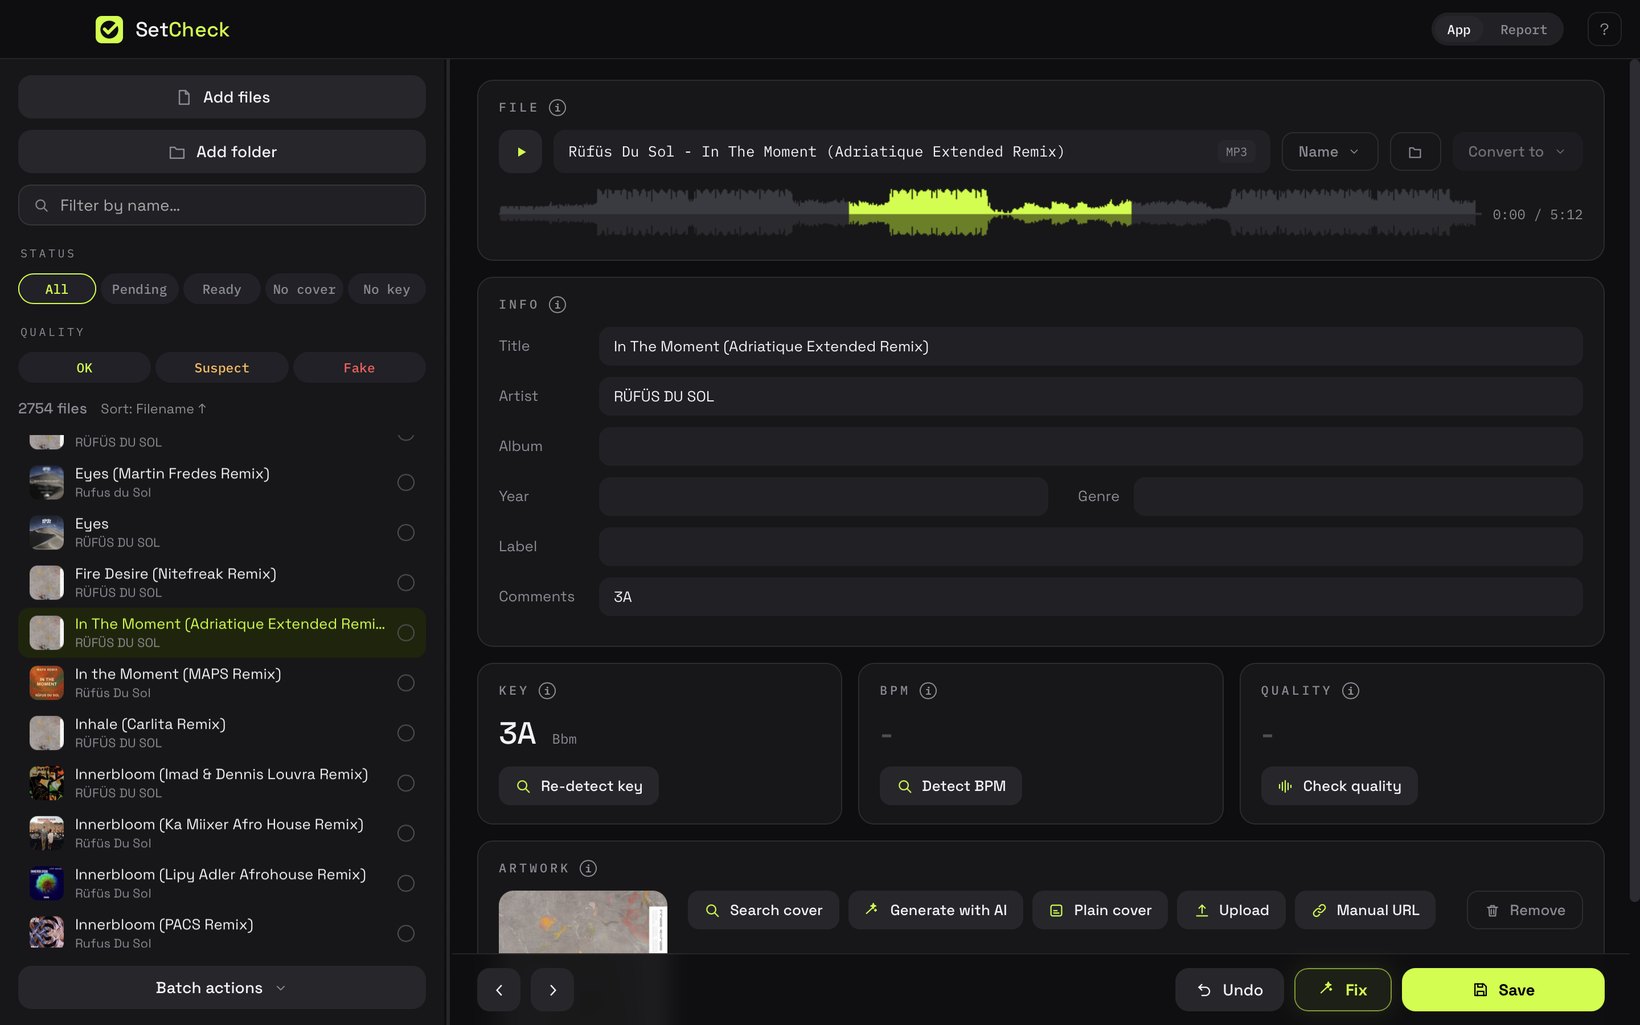Select the Inhale (Carlita Remix) circle
This screenshot has height=1025, width=1640.
tap(406, 733)
